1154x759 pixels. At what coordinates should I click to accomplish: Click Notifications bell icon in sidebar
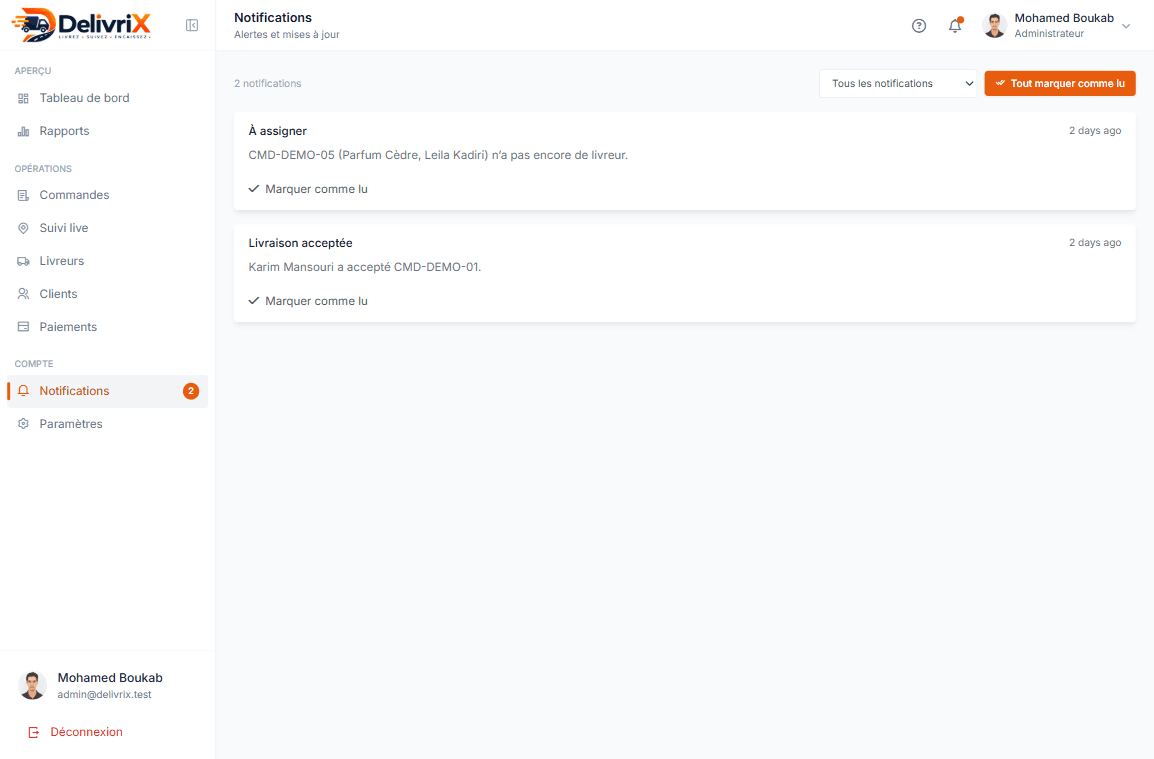tap(24, 391)
